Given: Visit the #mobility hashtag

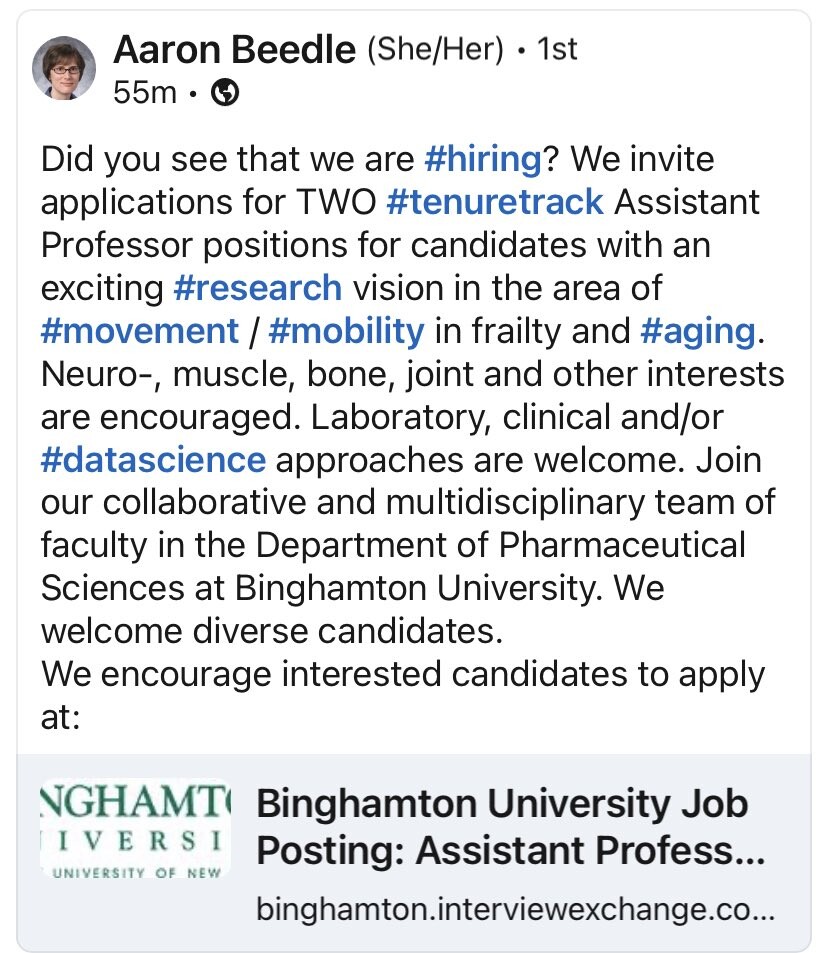Looking at the screenshot, I should click(x=346, y=331).
